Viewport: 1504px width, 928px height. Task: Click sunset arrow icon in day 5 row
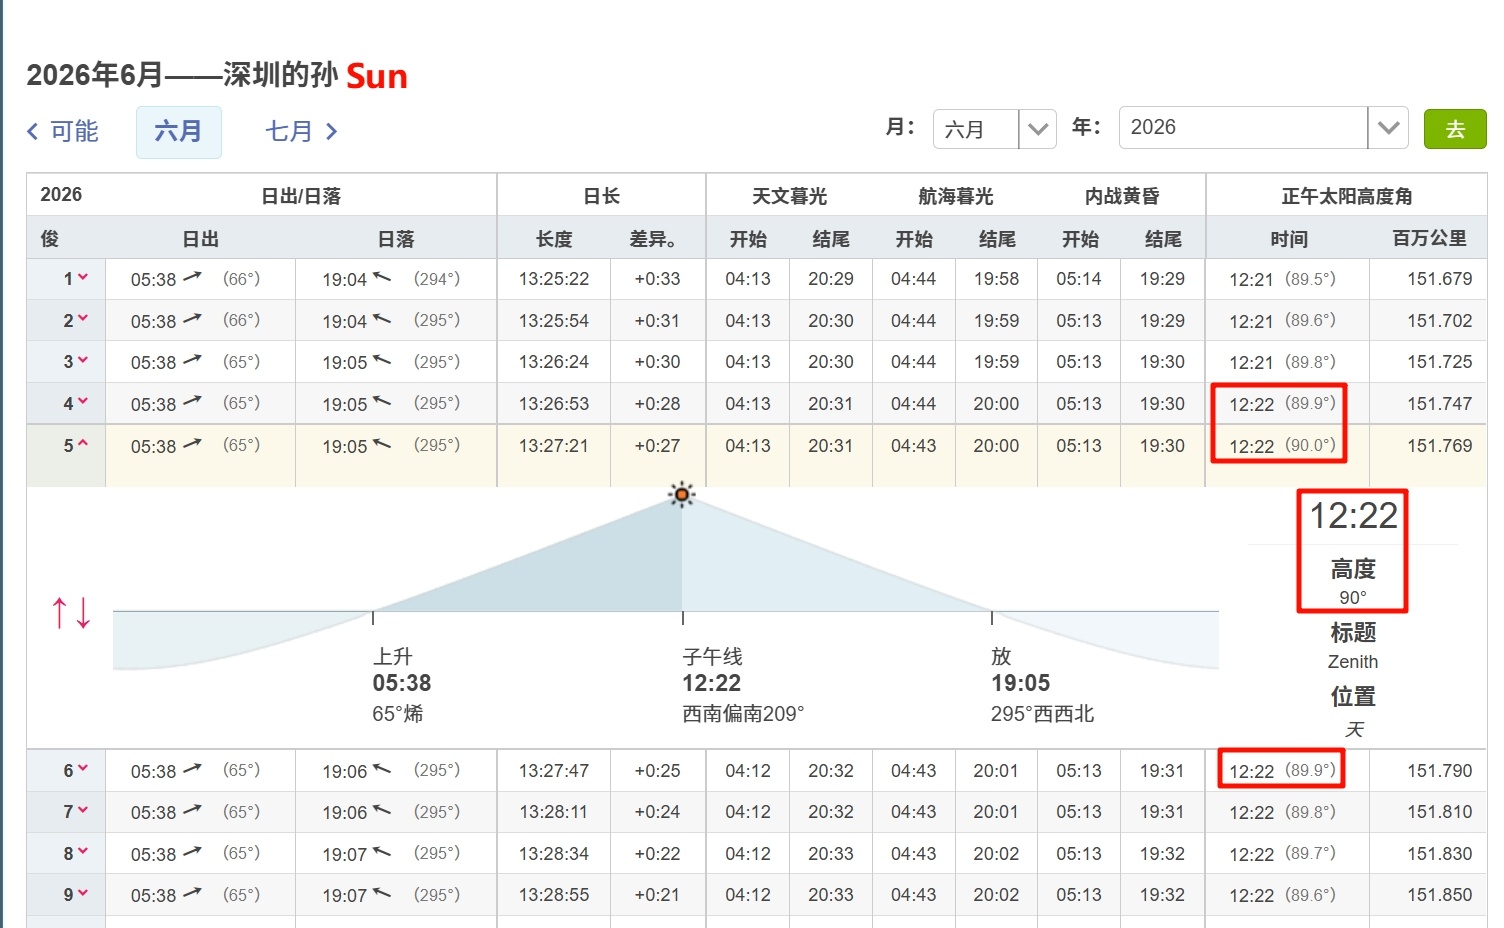[x=381, y=444]
